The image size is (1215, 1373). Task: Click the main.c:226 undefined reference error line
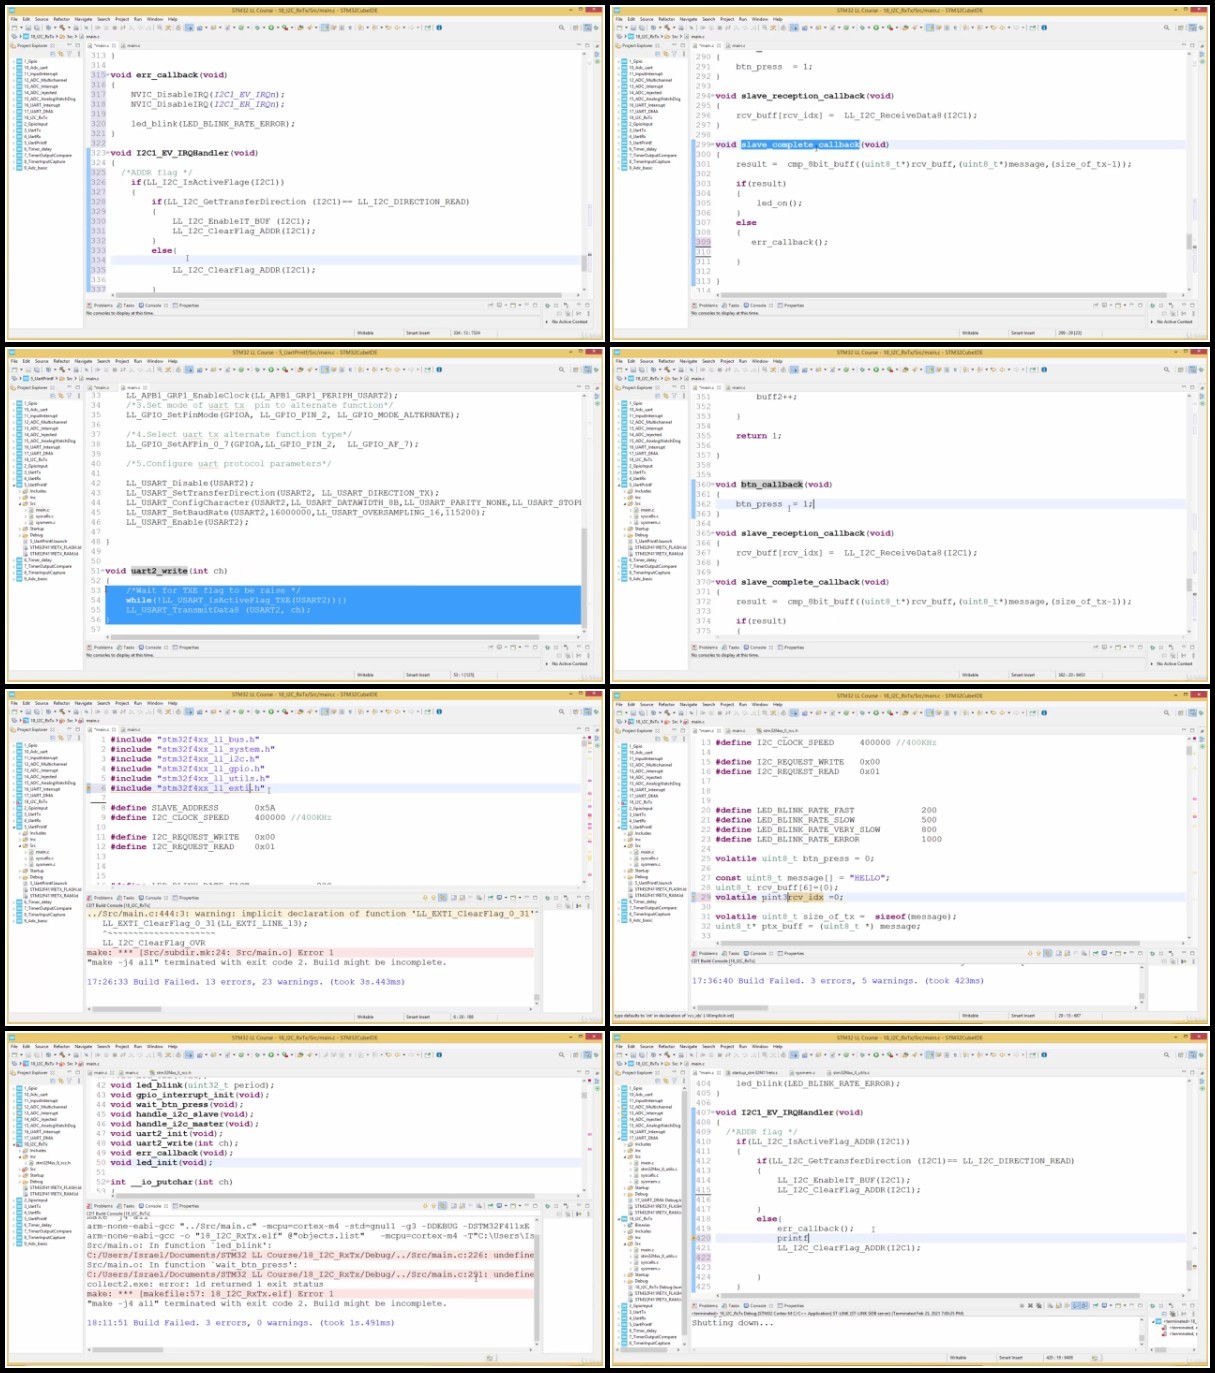point(311,1255)
